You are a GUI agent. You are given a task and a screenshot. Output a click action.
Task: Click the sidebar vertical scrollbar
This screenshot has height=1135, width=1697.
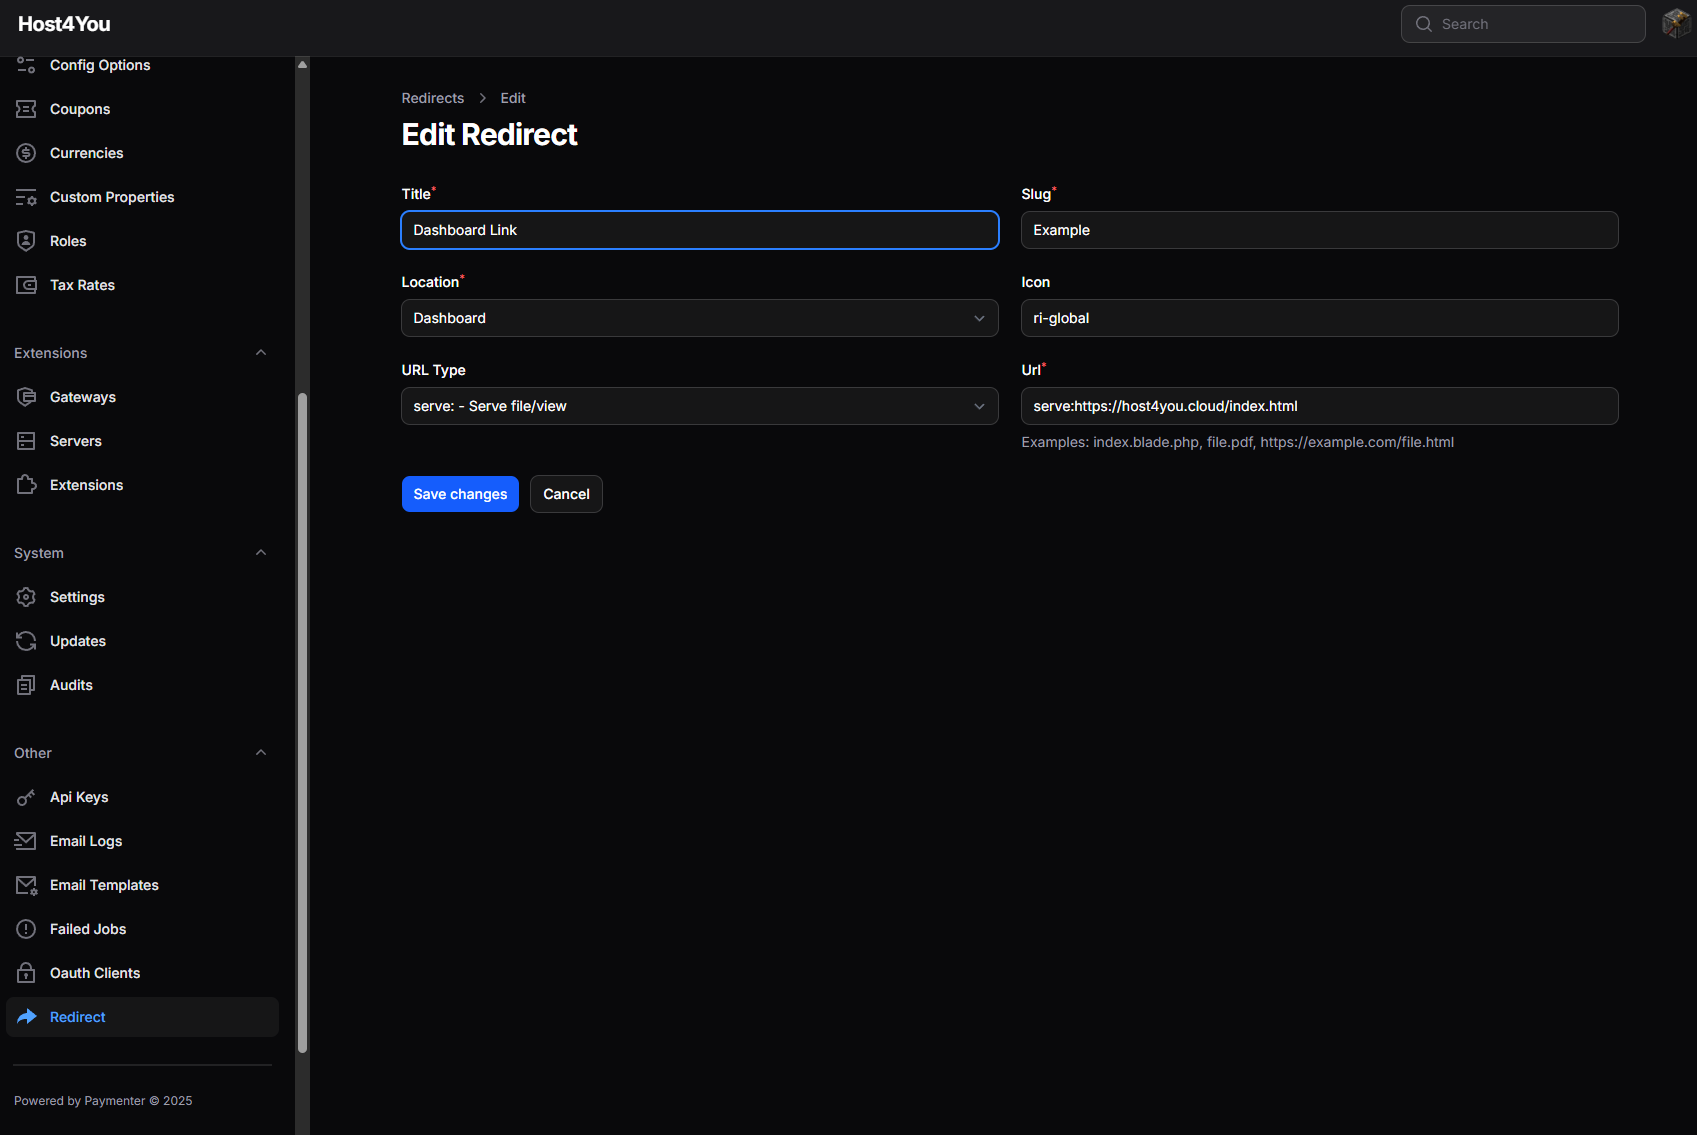302,720
